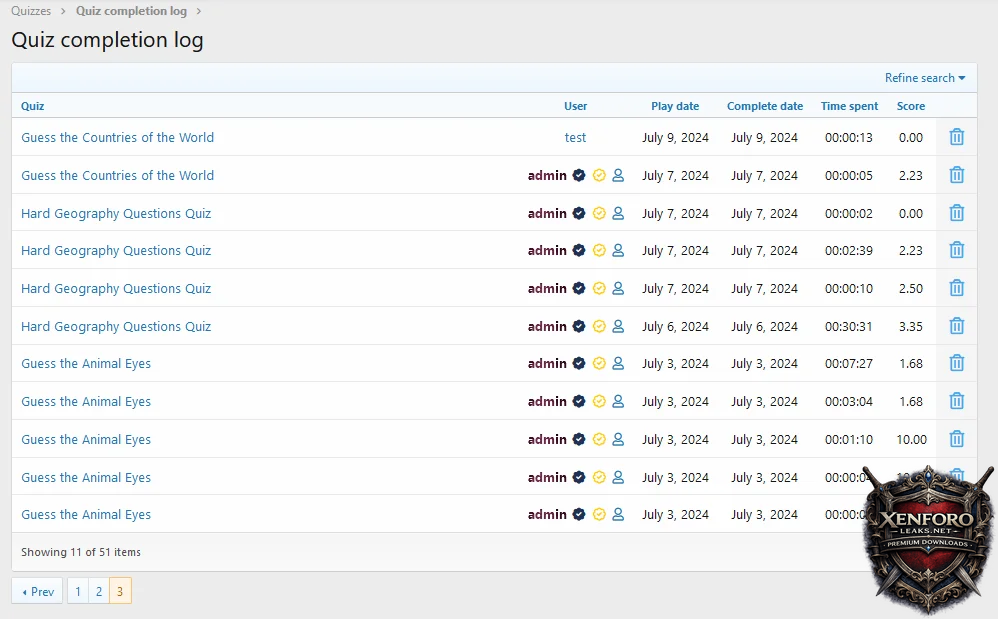The height and width of the screenshot is (619, 998).
Task: Go to the previous page with Prev
Action: (37, 591)
